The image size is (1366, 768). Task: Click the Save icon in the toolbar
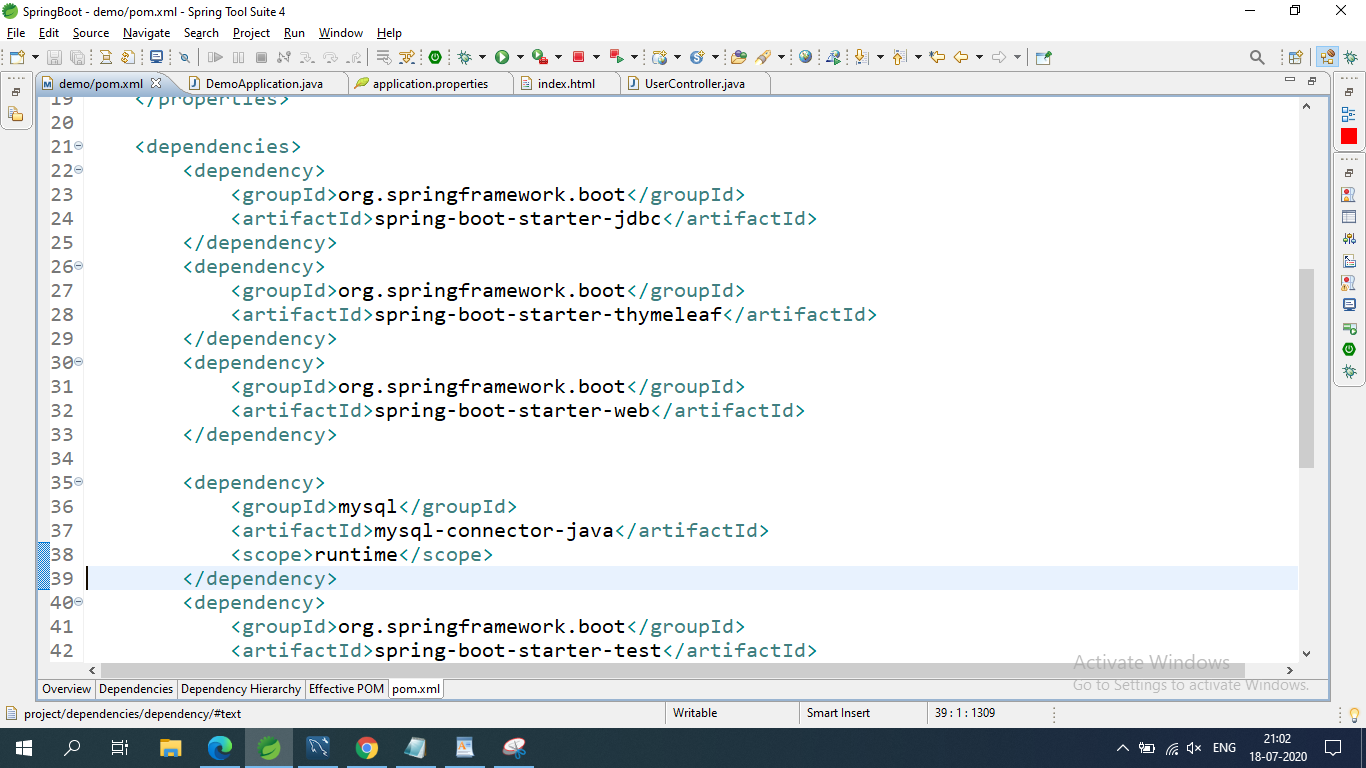[54, 57]
